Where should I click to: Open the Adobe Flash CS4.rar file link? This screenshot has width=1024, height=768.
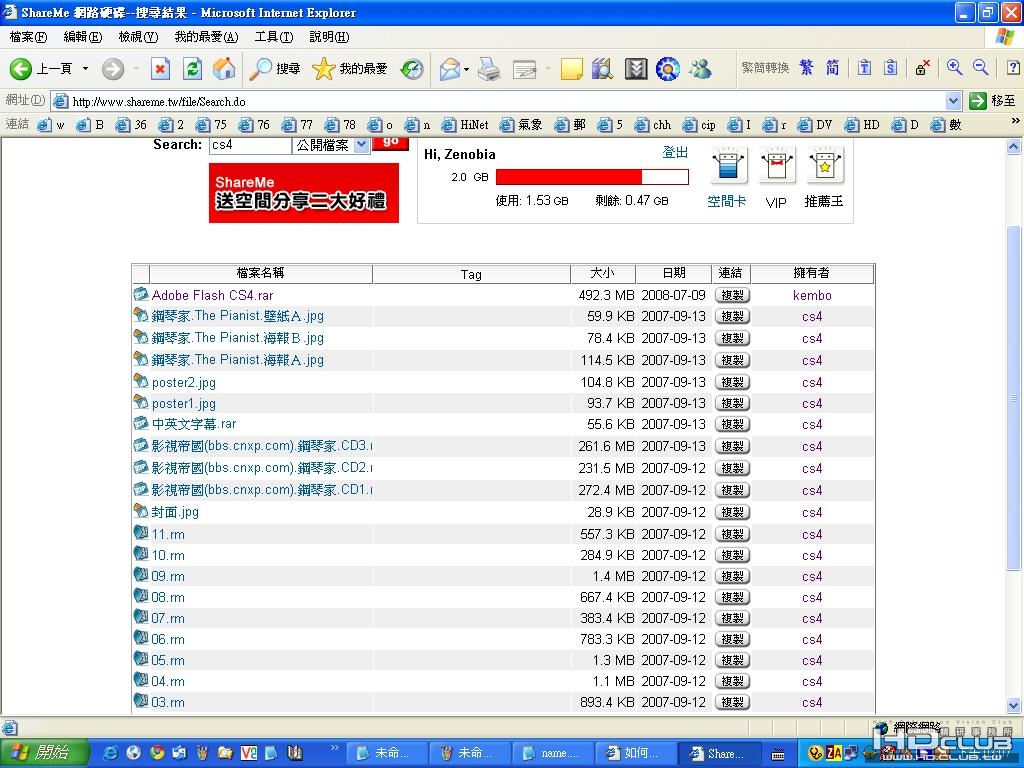point(212,295)
